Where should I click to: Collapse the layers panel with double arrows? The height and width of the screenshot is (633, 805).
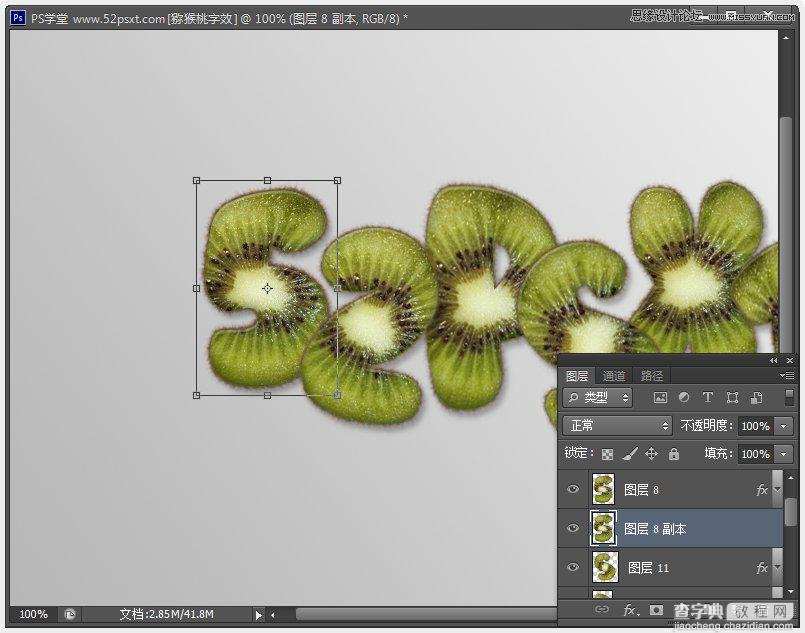[774, 361]
